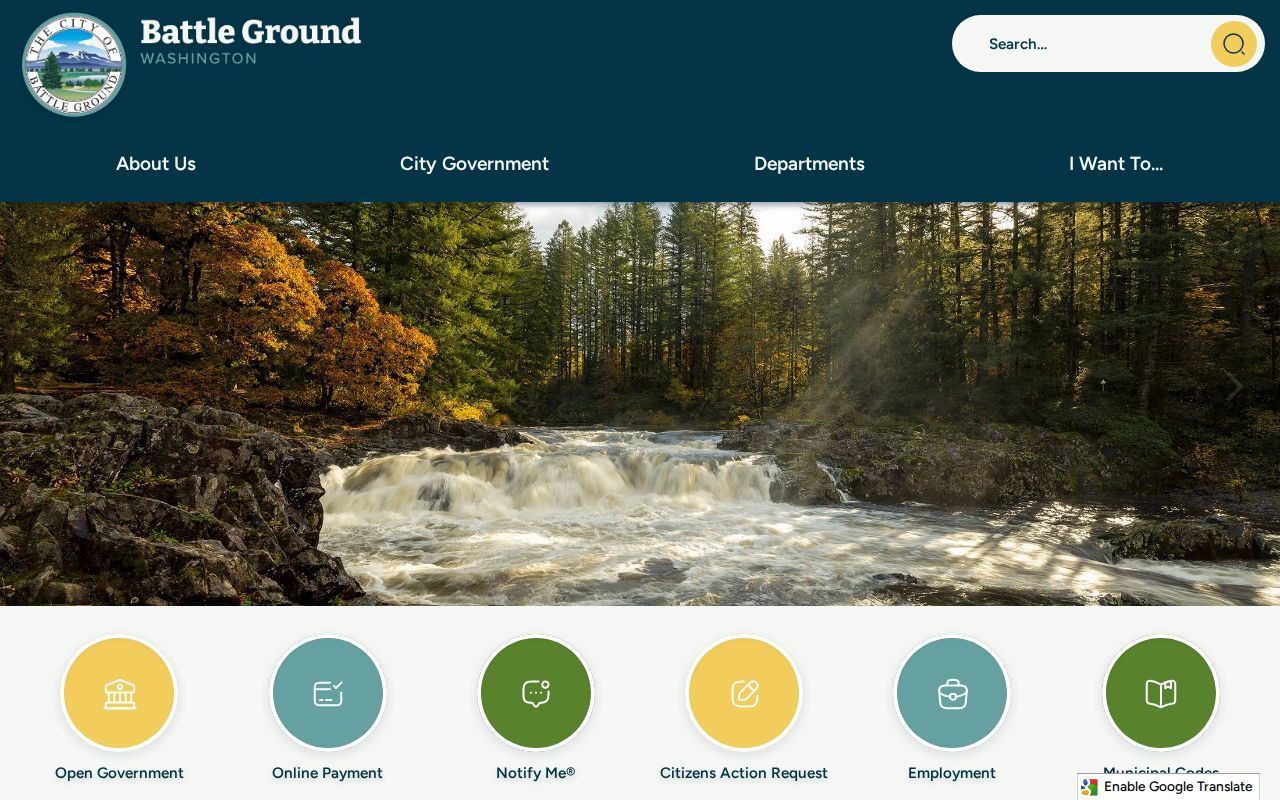1280x800 pixels.
Task: Open the Online Payment circle icon
Action: tap(328, 693)
